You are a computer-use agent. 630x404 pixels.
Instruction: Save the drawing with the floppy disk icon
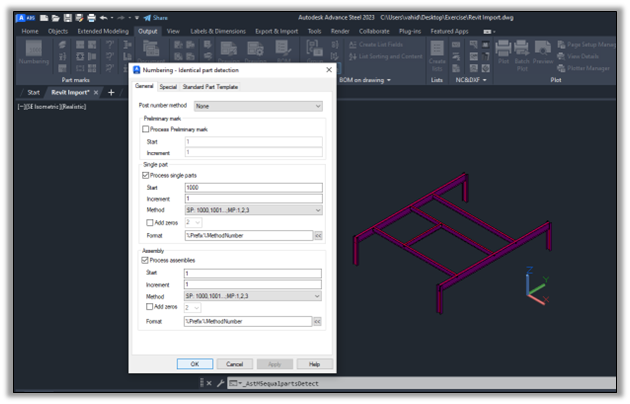coord(68,18)
